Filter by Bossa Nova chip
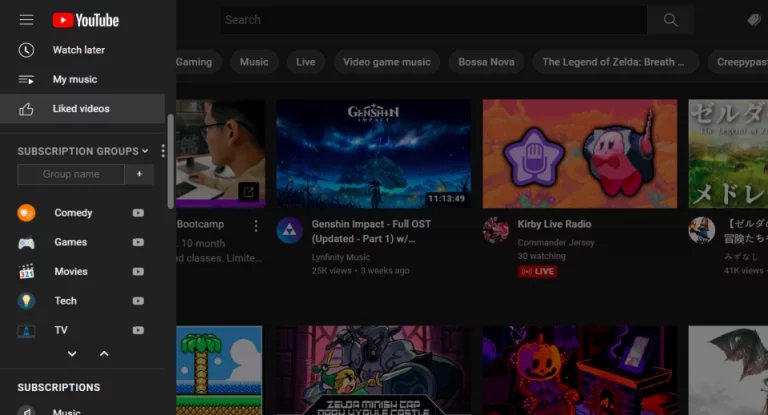 point(486,62)
